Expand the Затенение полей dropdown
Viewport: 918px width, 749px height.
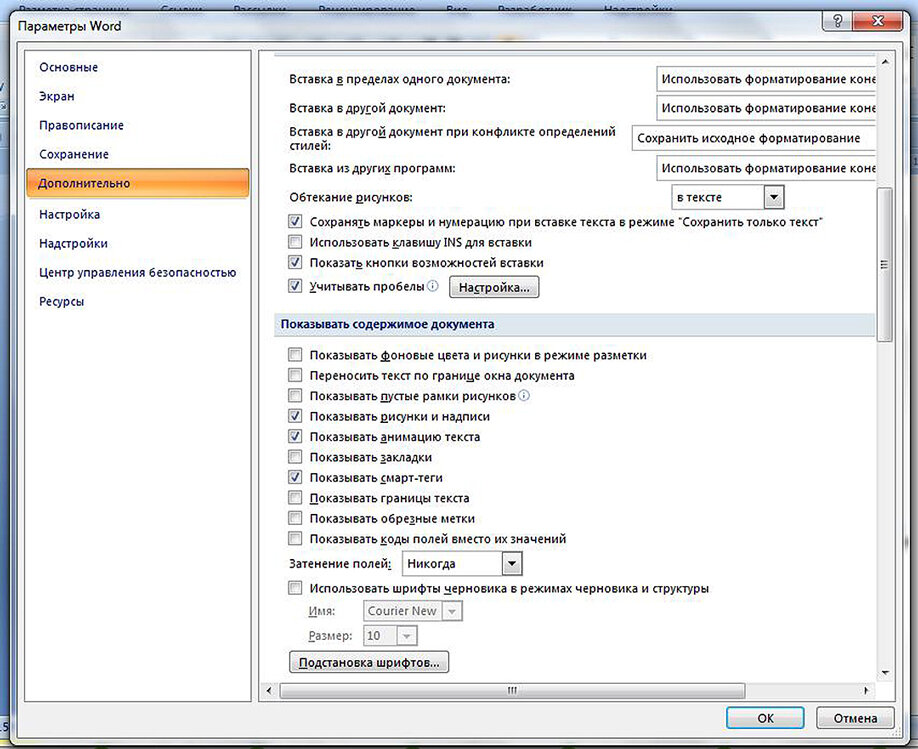(511, 564)
